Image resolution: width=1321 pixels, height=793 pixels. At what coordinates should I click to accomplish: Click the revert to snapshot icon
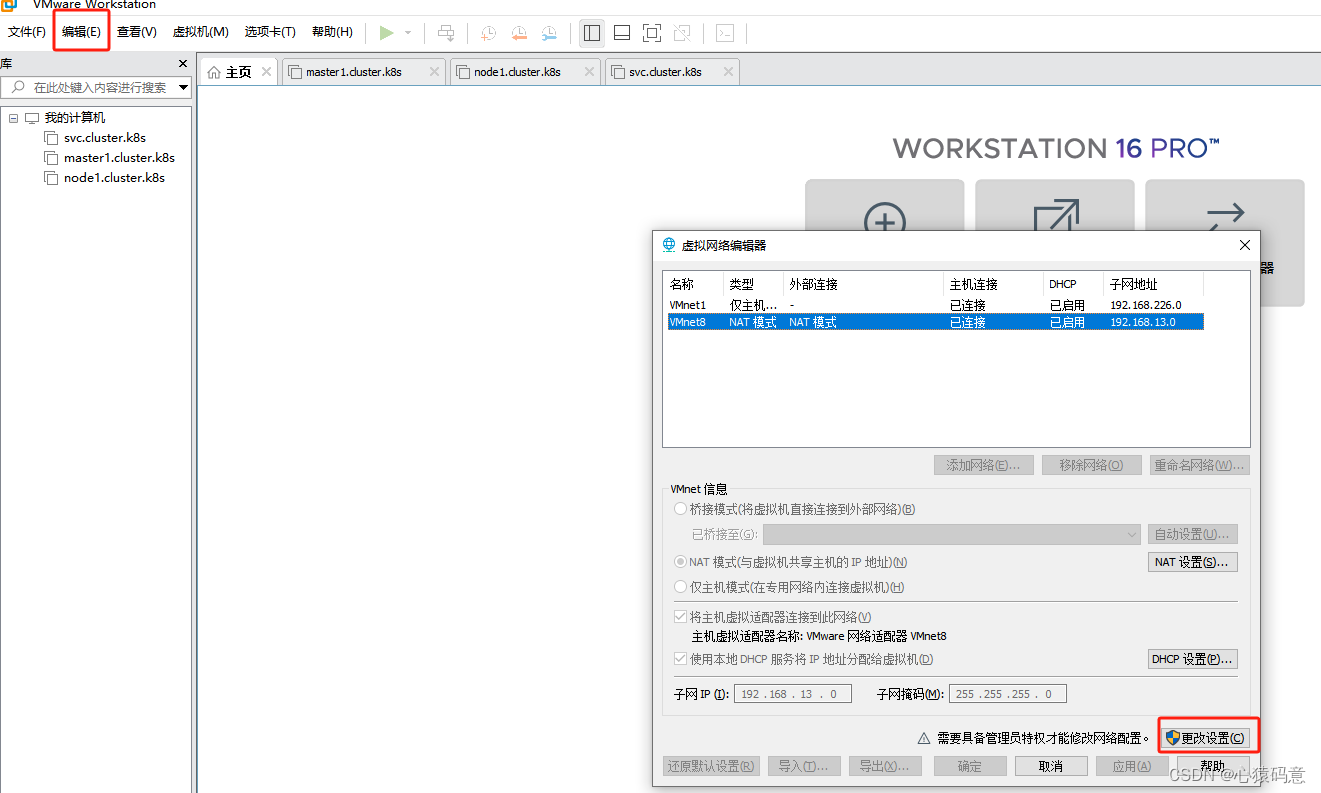click(519, 33)
